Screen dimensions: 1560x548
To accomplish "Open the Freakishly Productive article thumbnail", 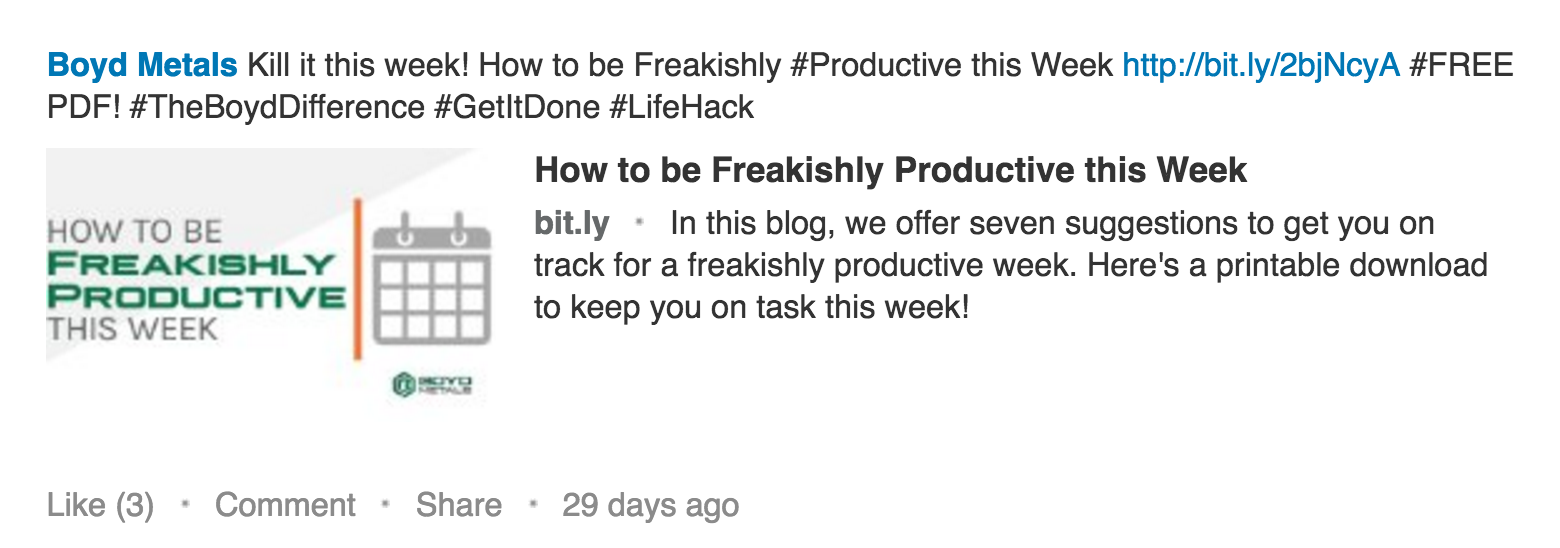I will tap(269, 278).
